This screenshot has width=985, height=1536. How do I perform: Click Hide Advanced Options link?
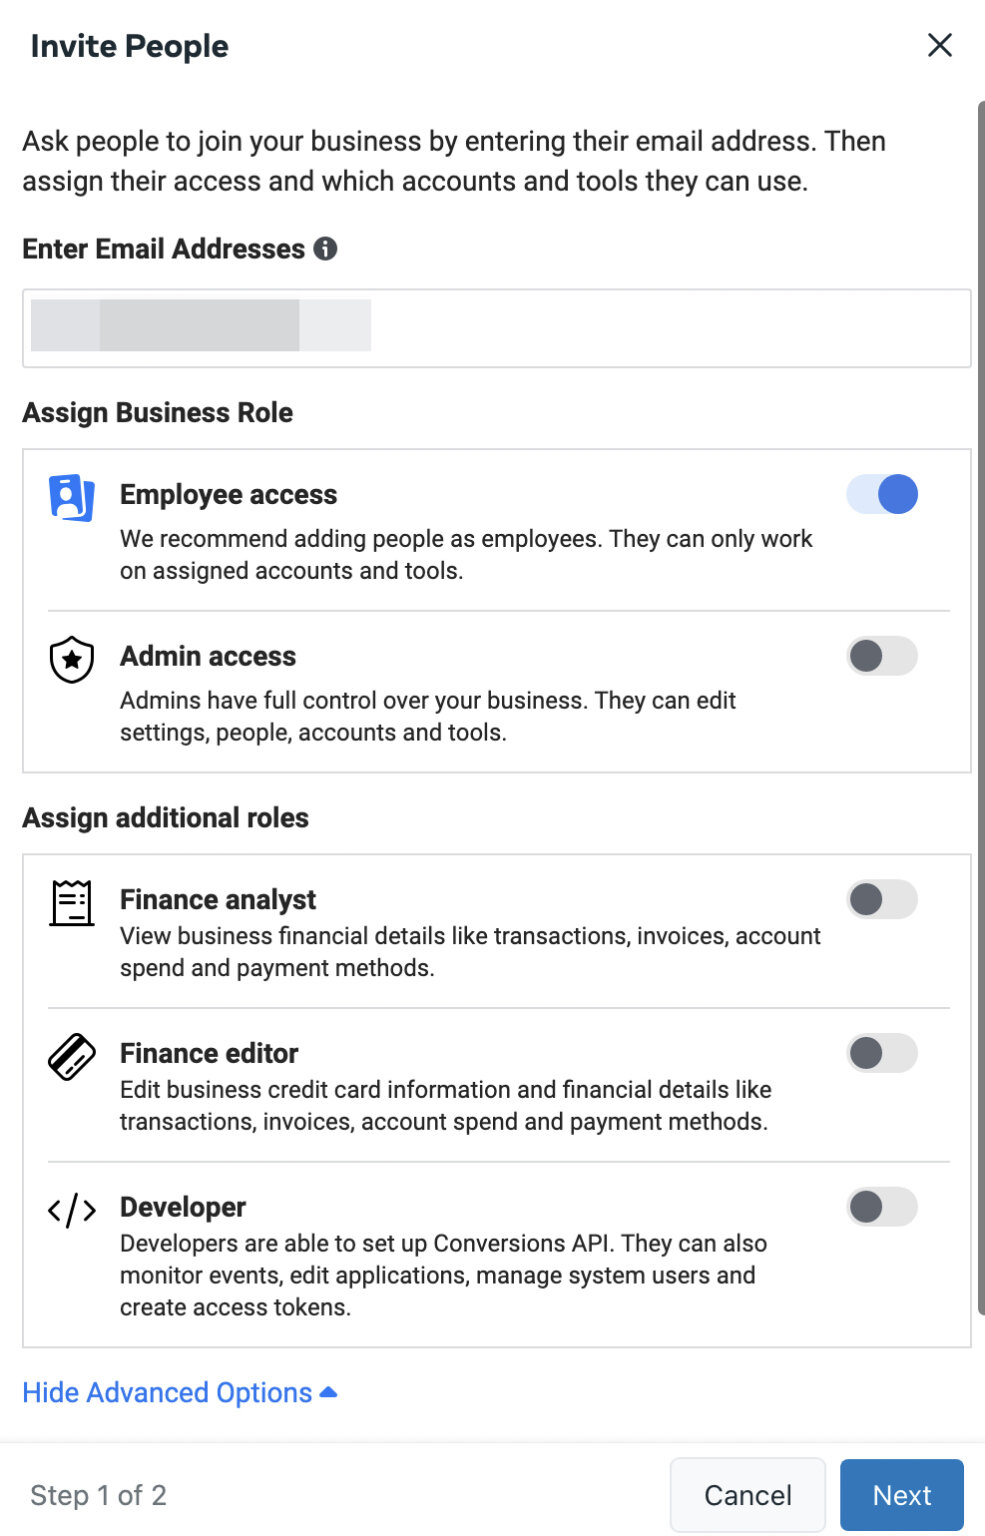[165, 1392]
